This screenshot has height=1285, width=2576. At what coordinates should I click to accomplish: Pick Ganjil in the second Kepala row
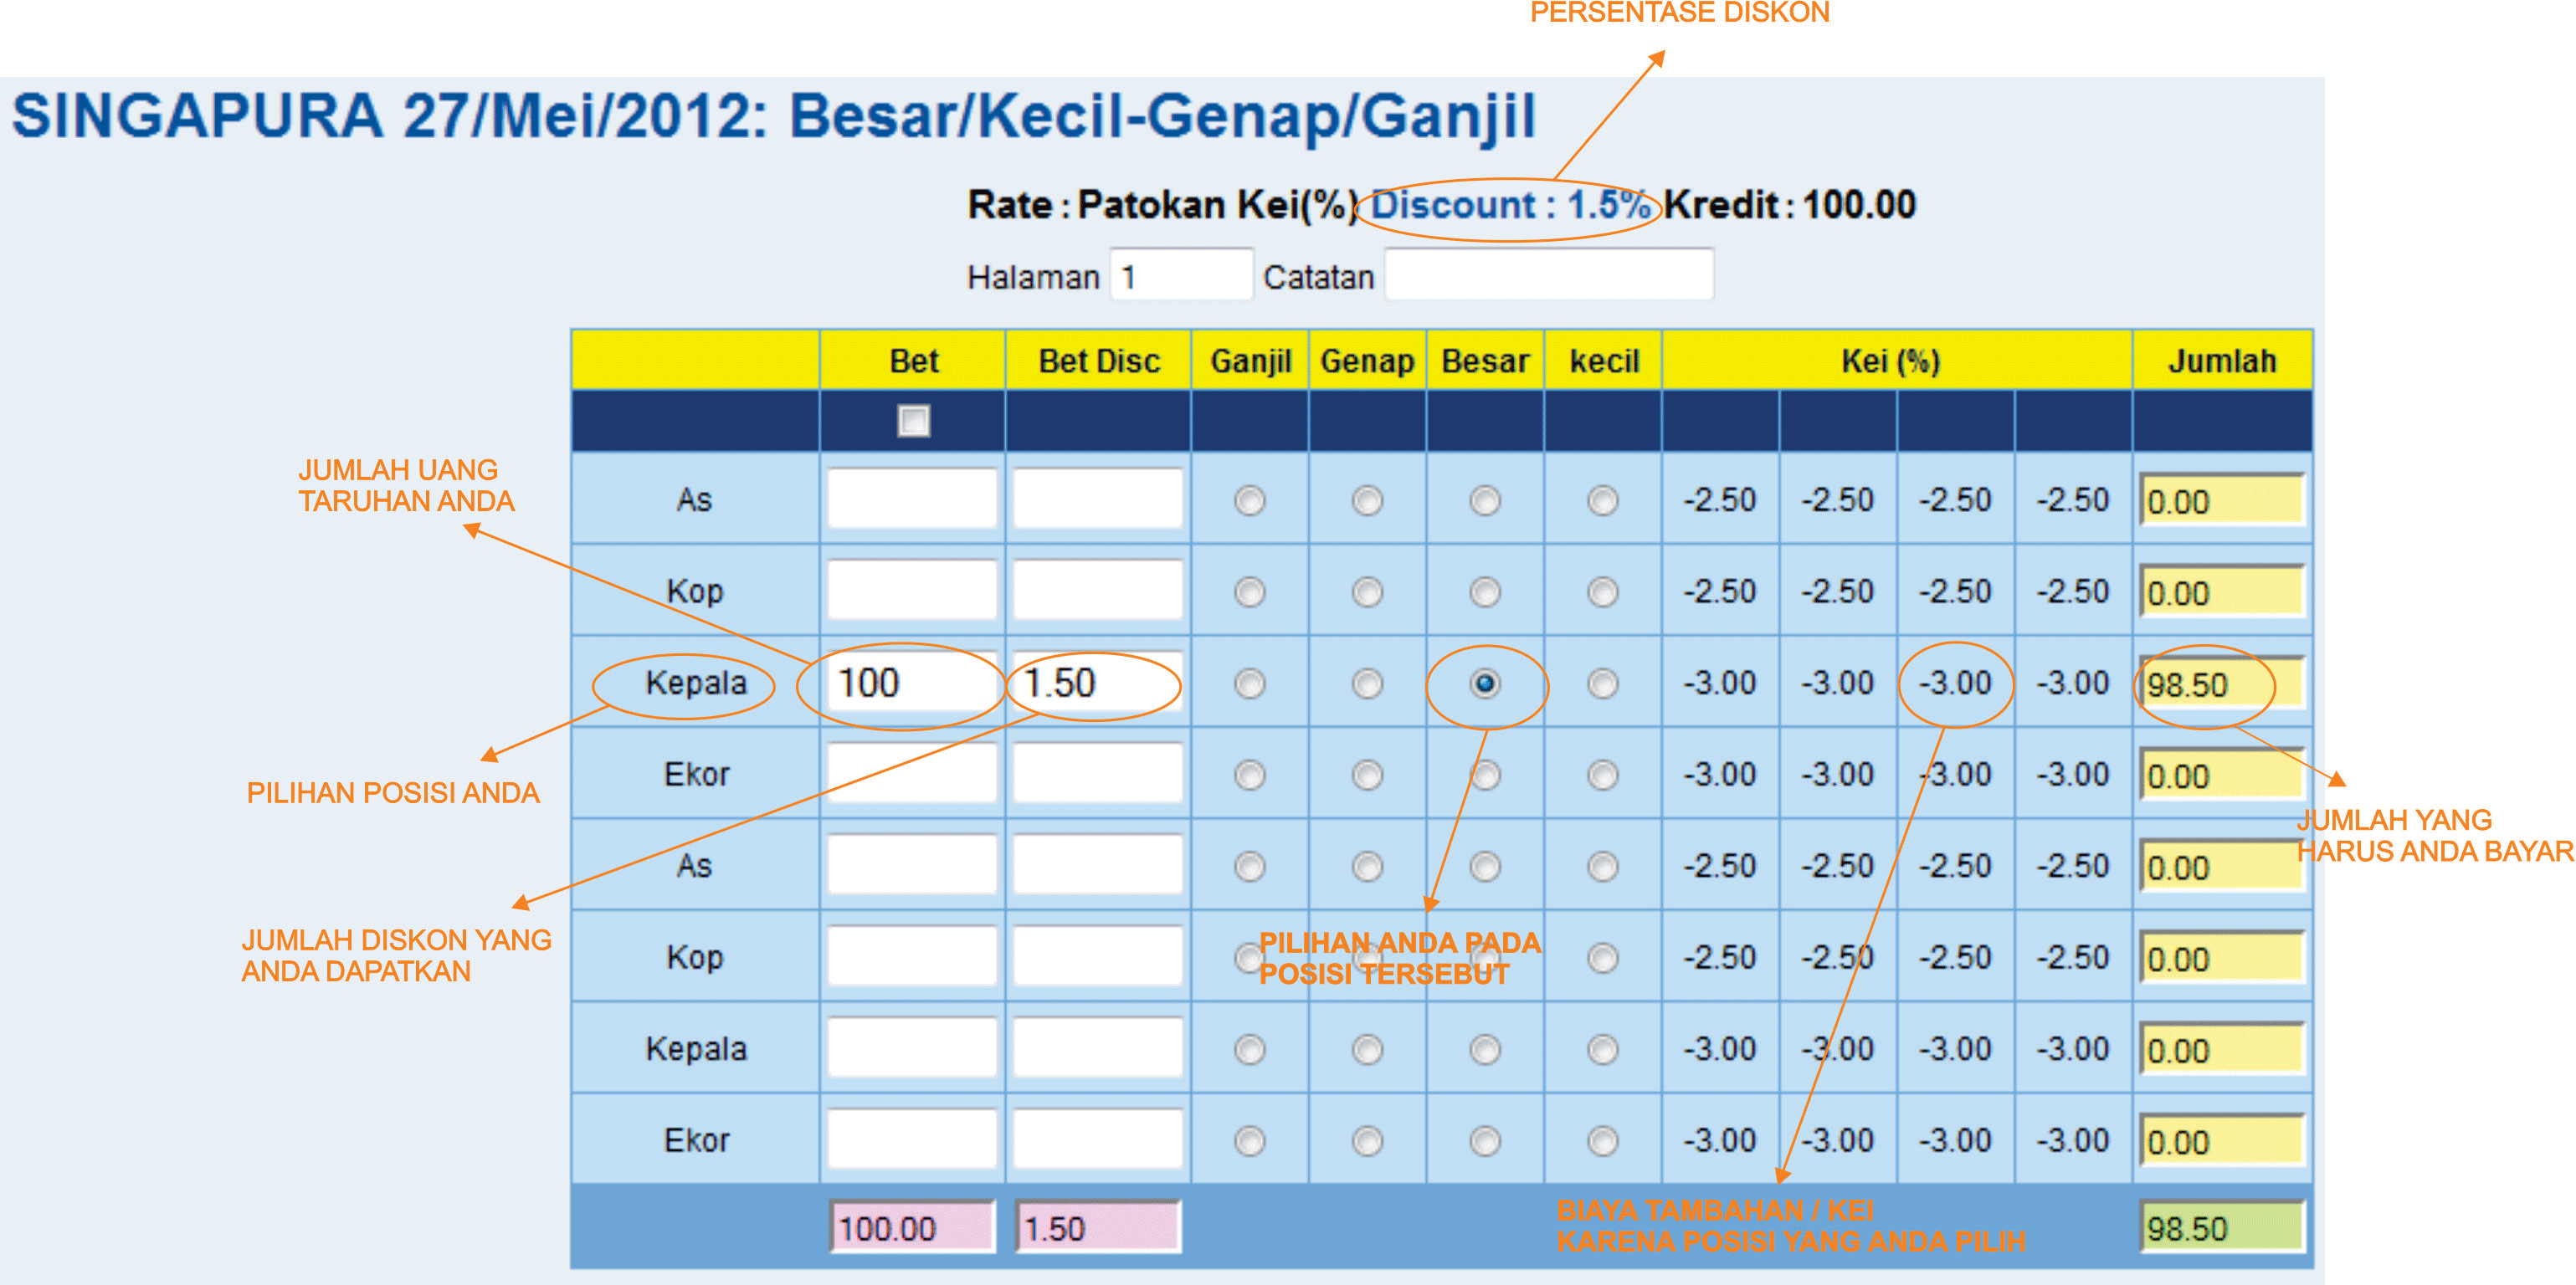pyautogui.click(x=1249, y=1049)
